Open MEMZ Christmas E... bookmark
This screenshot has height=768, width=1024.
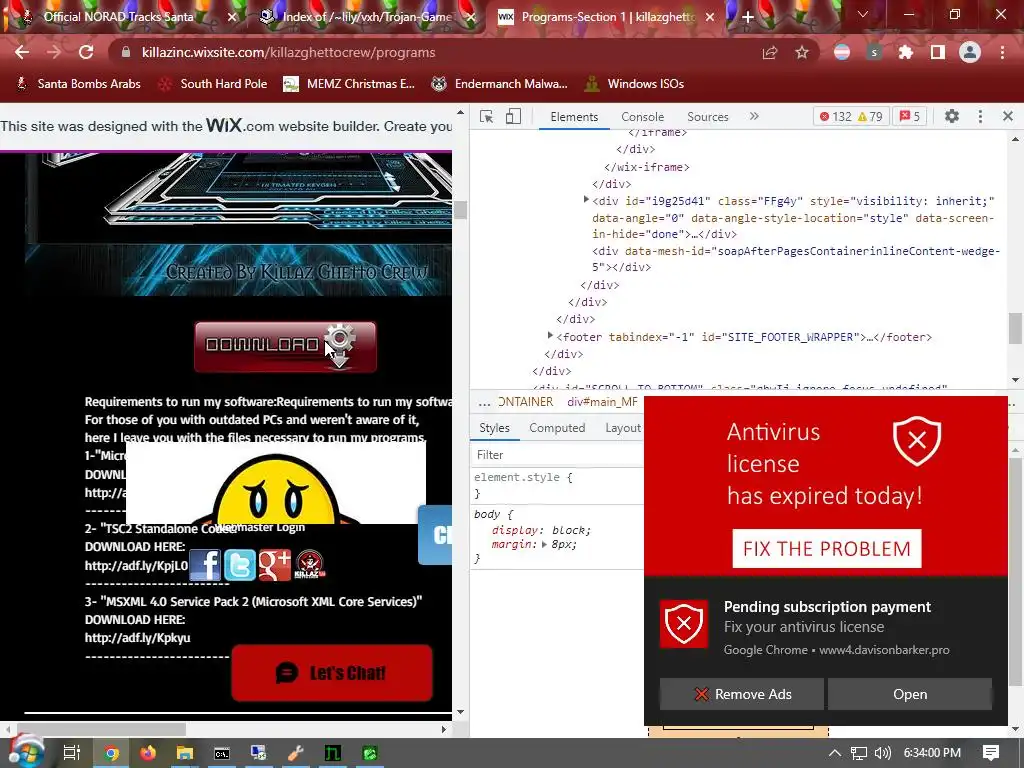click(x=349, y=84)
